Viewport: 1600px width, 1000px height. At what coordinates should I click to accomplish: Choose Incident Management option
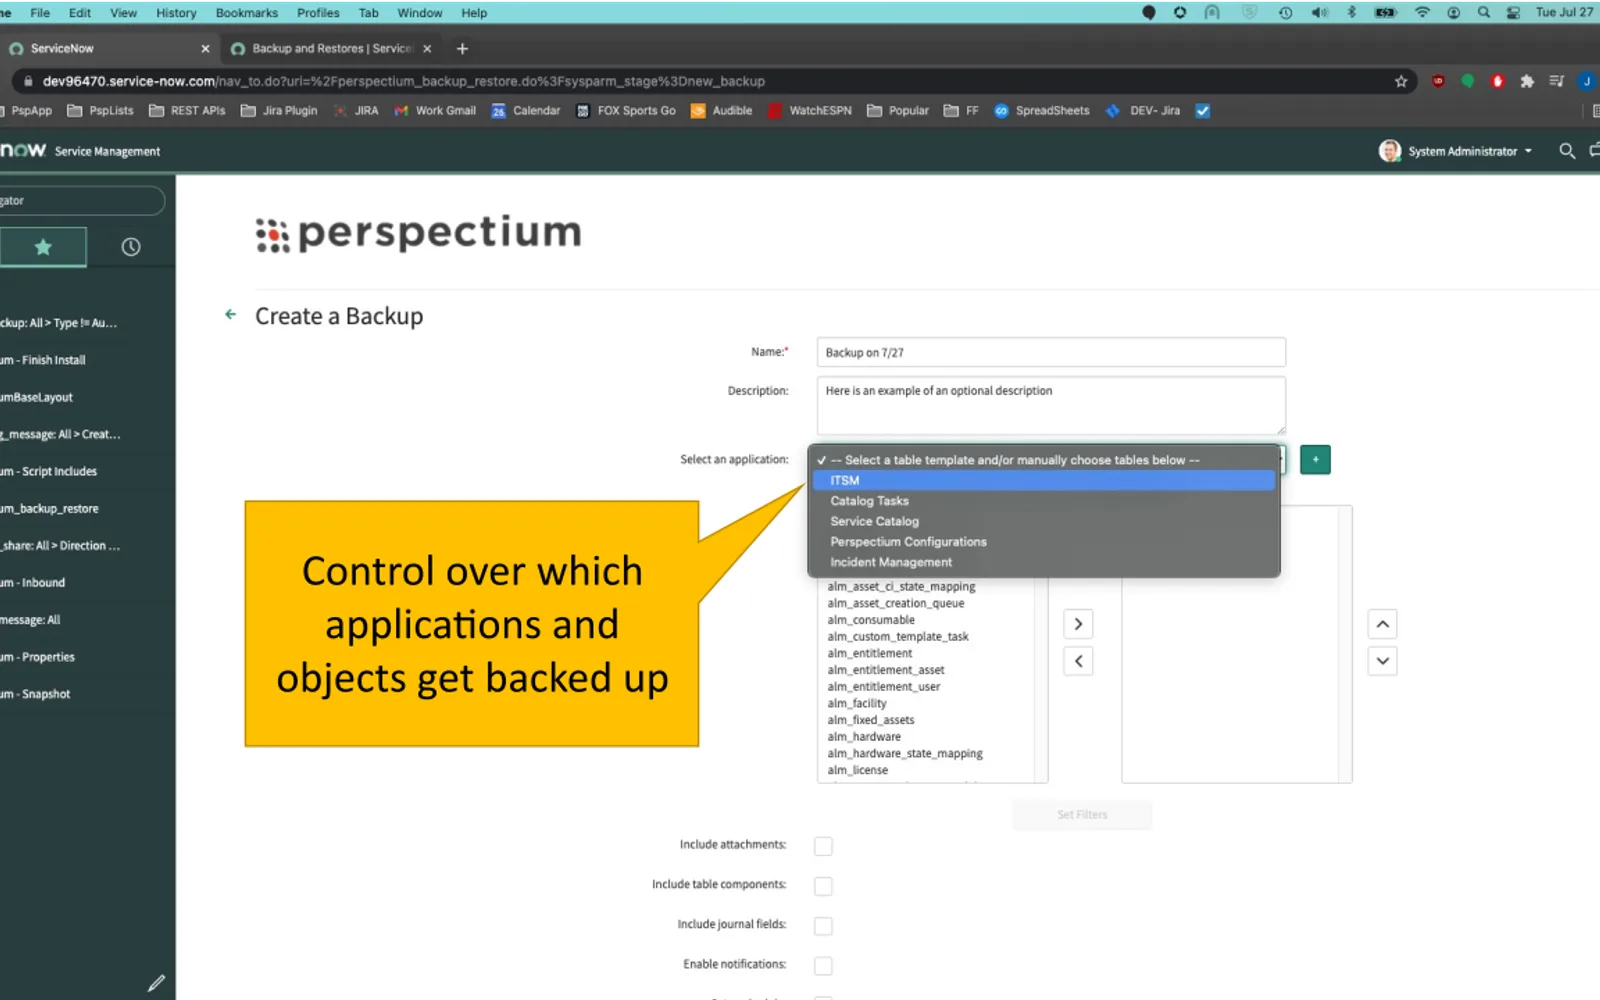pyautogui.click(x=1044, y=563)
